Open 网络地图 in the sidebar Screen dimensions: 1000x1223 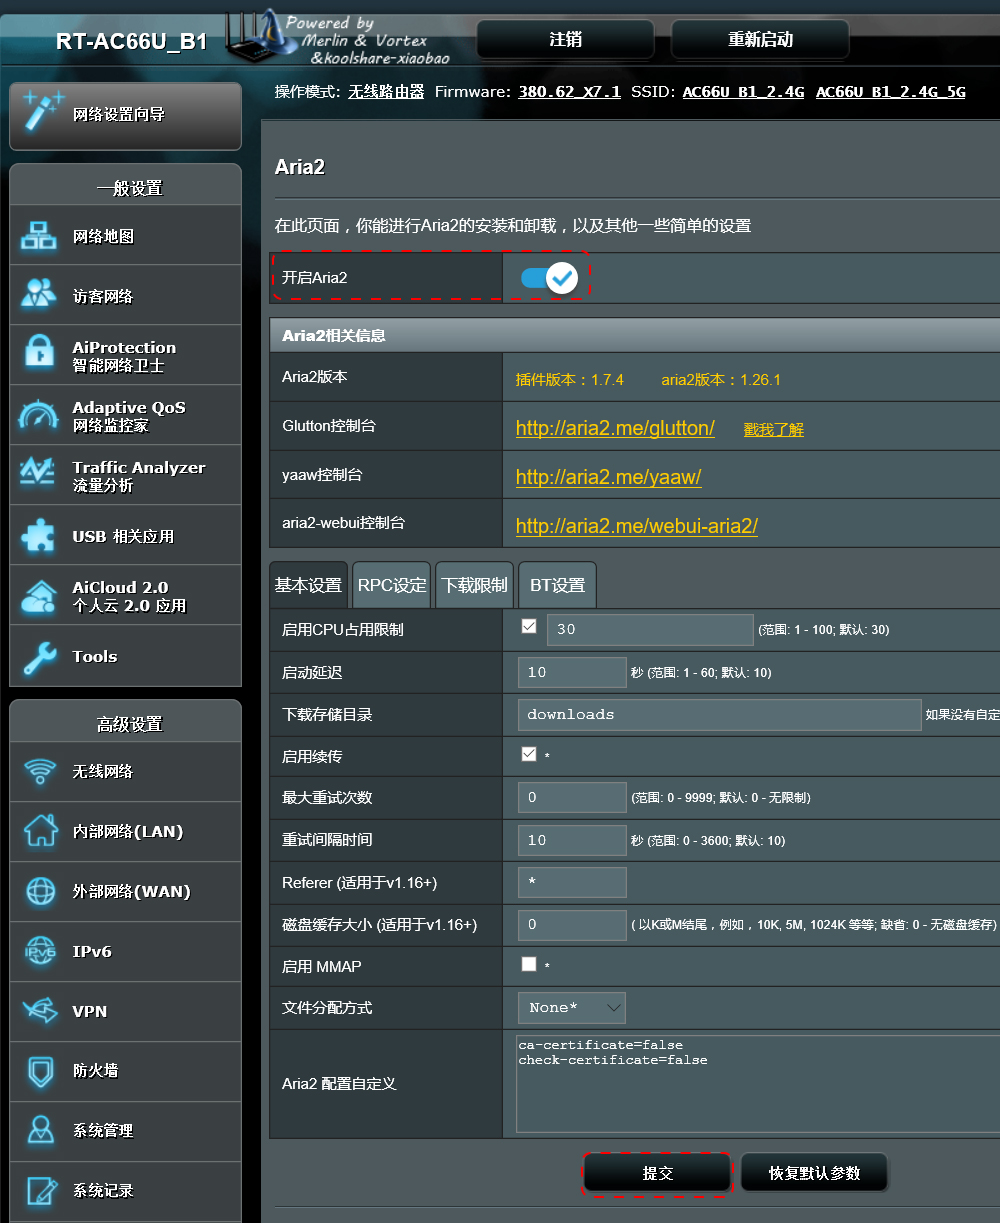click(126, 237)
